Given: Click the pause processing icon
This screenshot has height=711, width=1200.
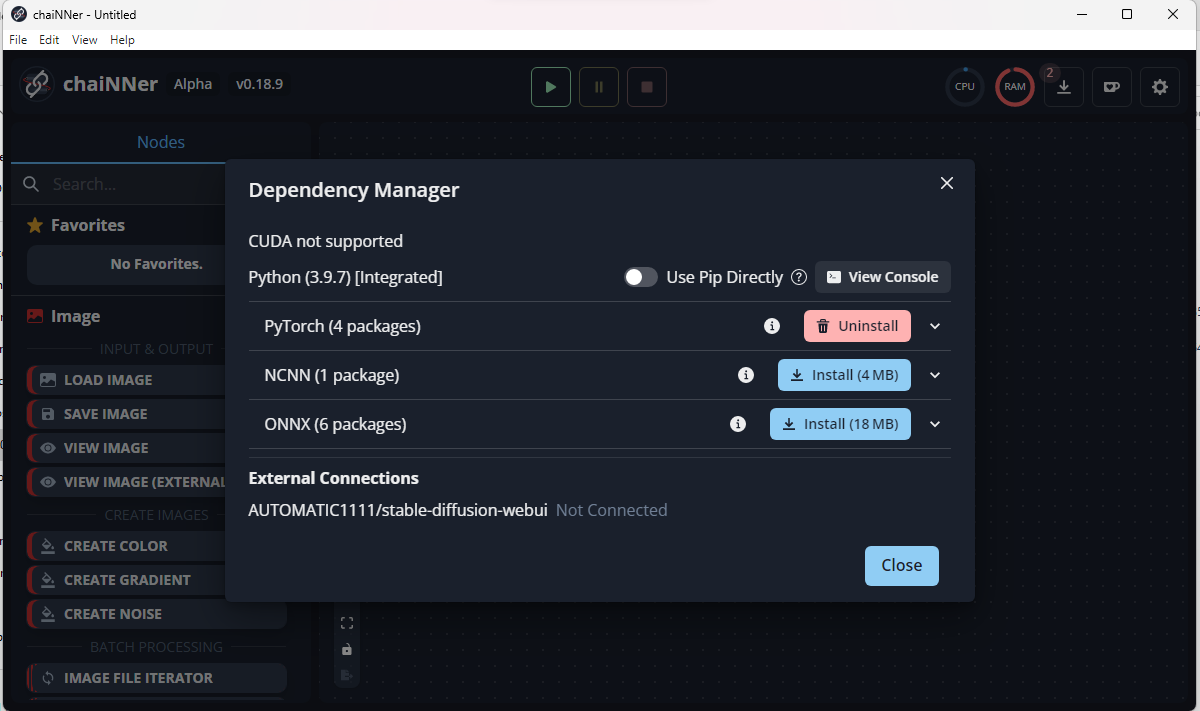Looking at the screenshot, I should pyautogui.click(x=598, y=87).
